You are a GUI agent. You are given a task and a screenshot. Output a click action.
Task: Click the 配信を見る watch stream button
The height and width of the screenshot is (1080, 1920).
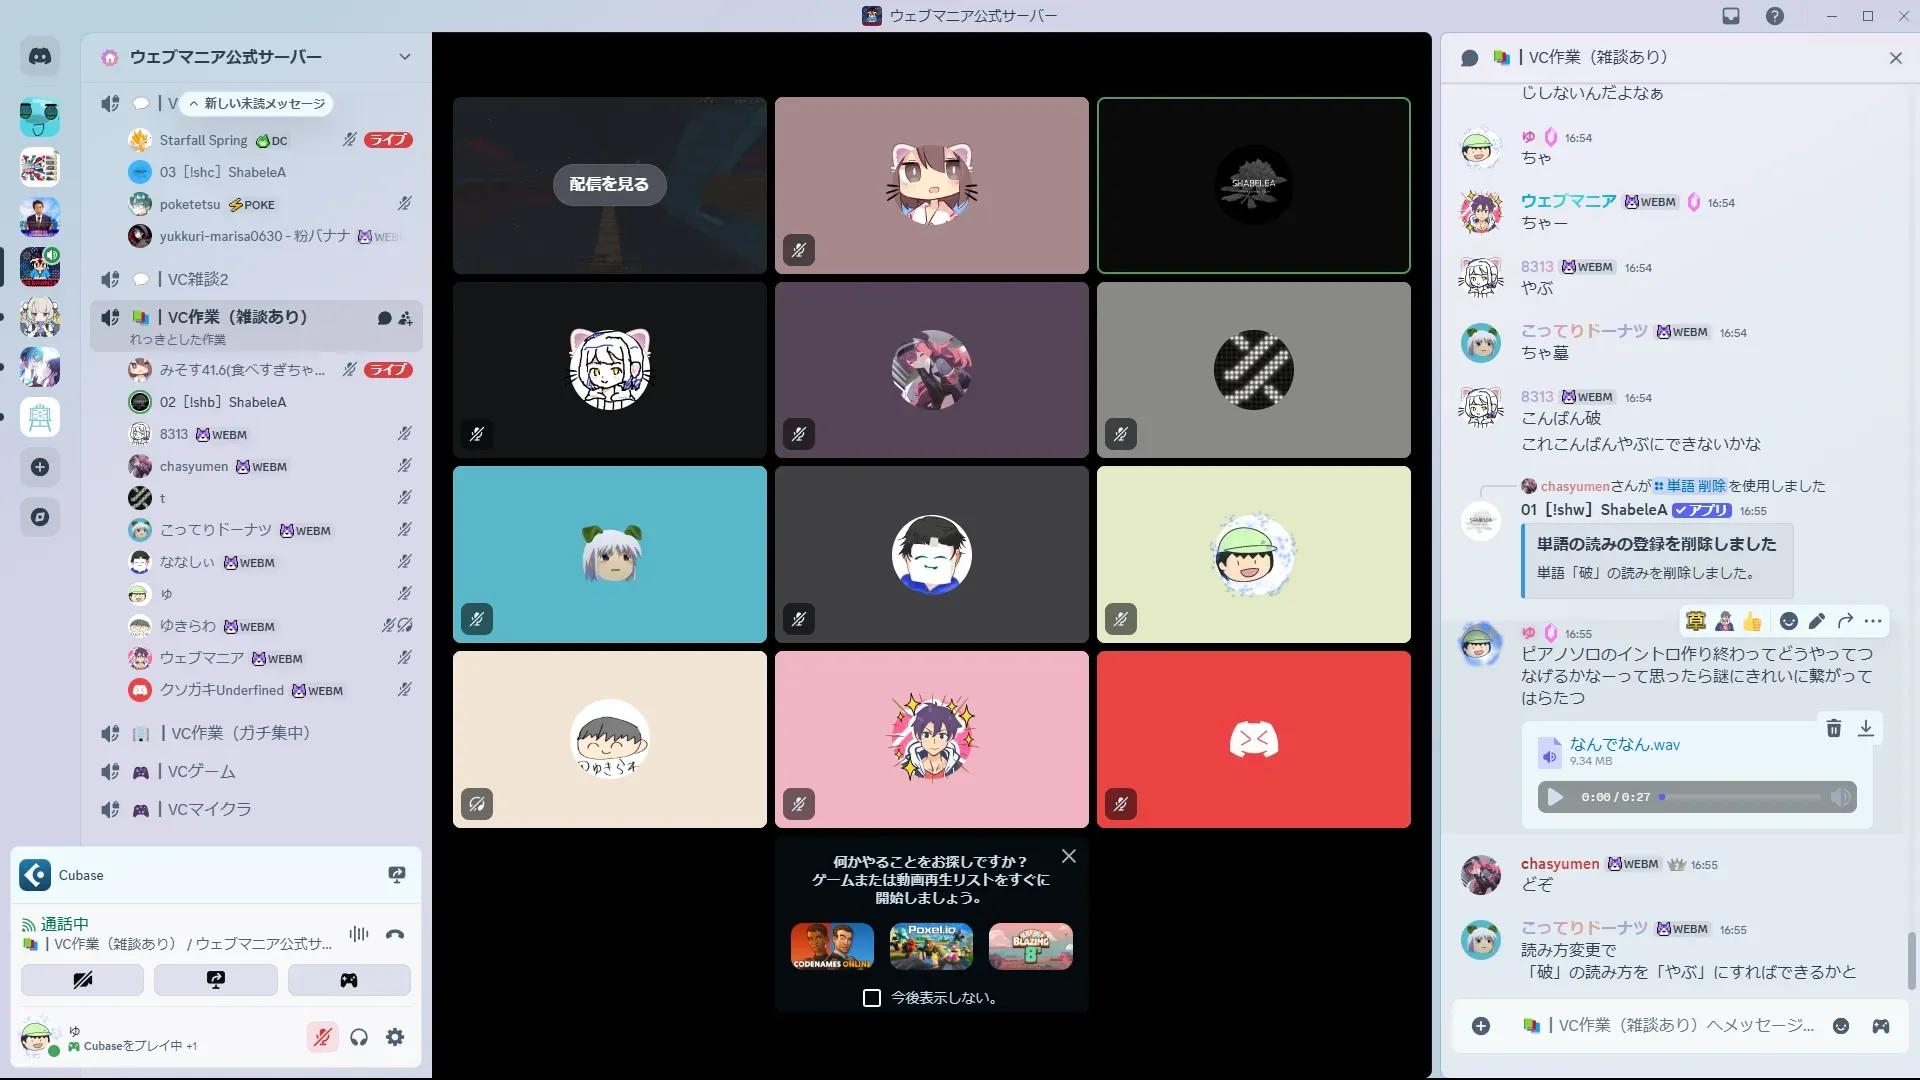click(x=609, y=184)
